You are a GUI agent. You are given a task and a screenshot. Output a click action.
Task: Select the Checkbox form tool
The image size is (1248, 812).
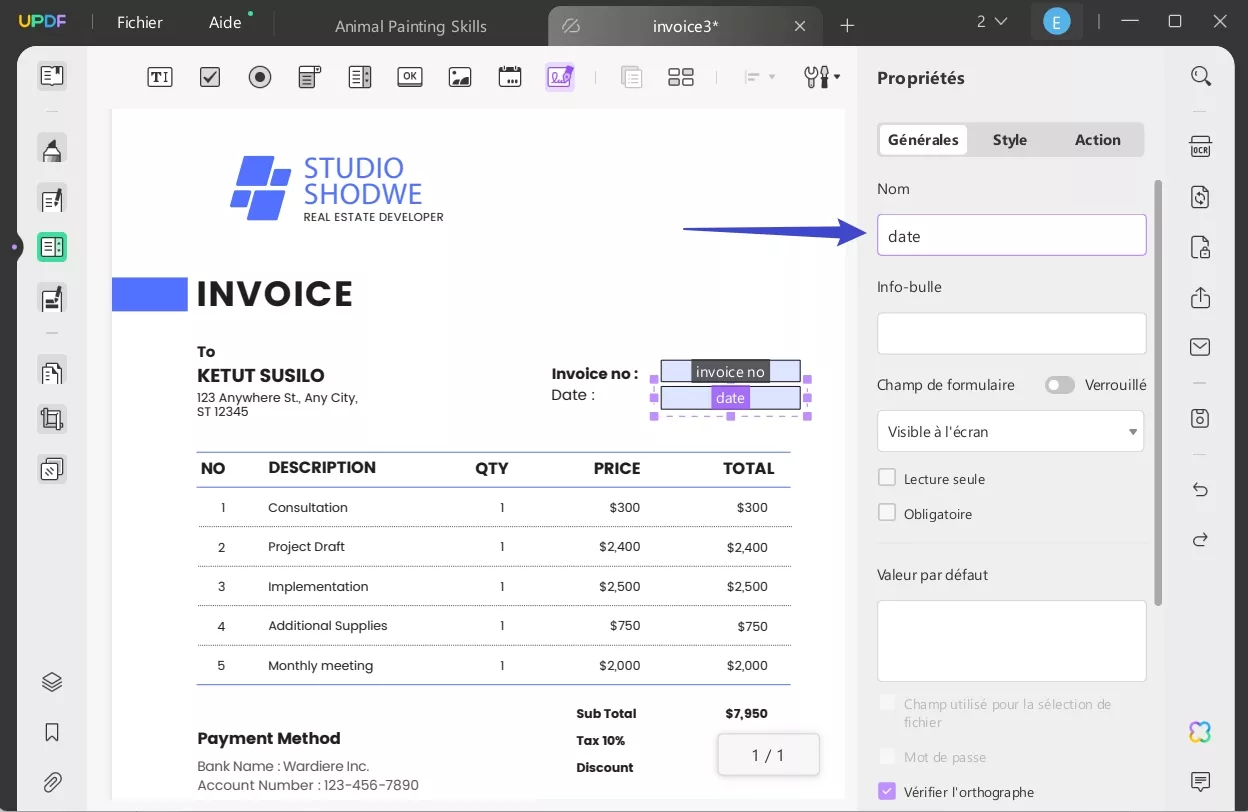(x=210, y=77)
